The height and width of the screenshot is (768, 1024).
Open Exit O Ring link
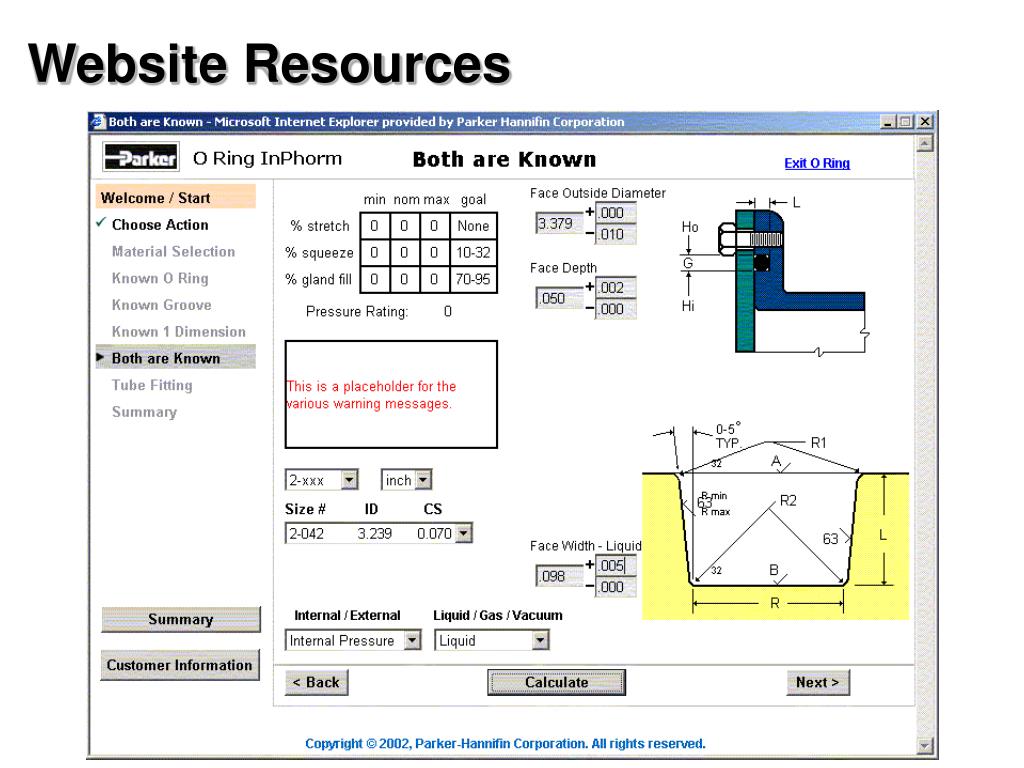pyautogui.click(x=816, y=163)
